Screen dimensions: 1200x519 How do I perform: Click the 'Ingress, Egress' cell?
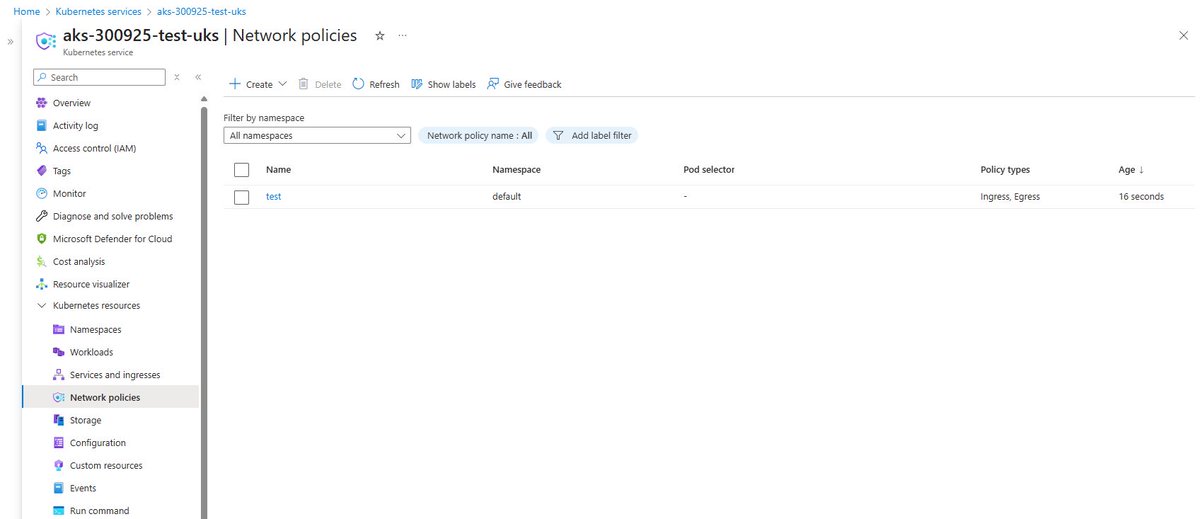[x=1010, y=197]
